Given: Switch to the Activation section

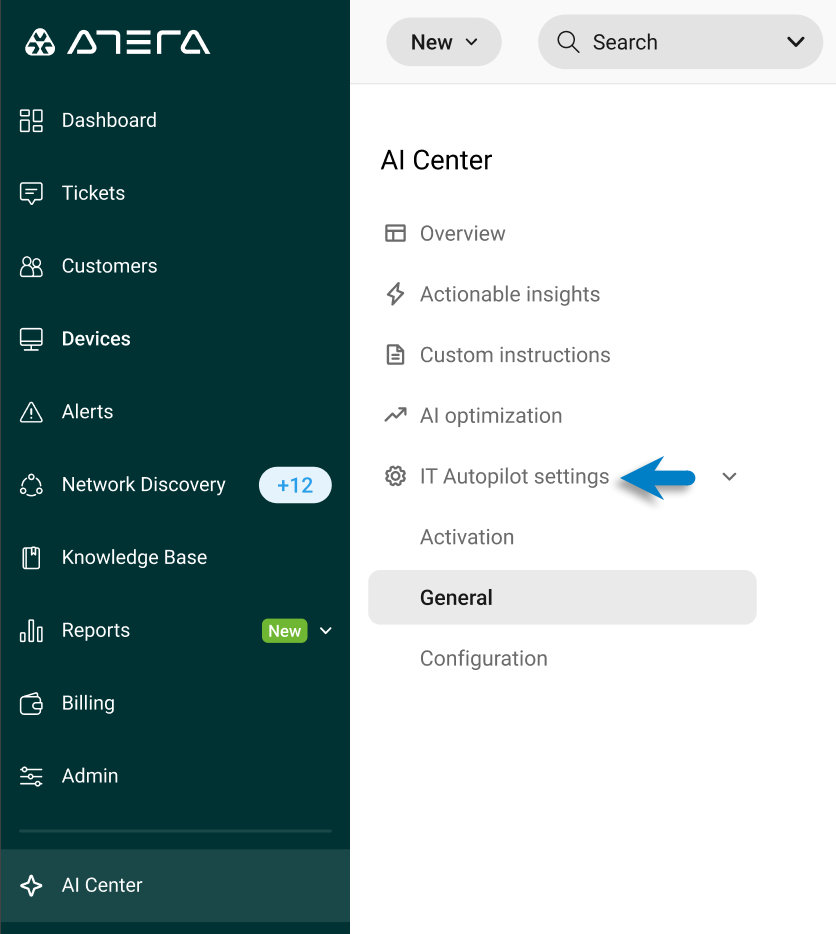Looking at the screenshot, I should [466, 537].
